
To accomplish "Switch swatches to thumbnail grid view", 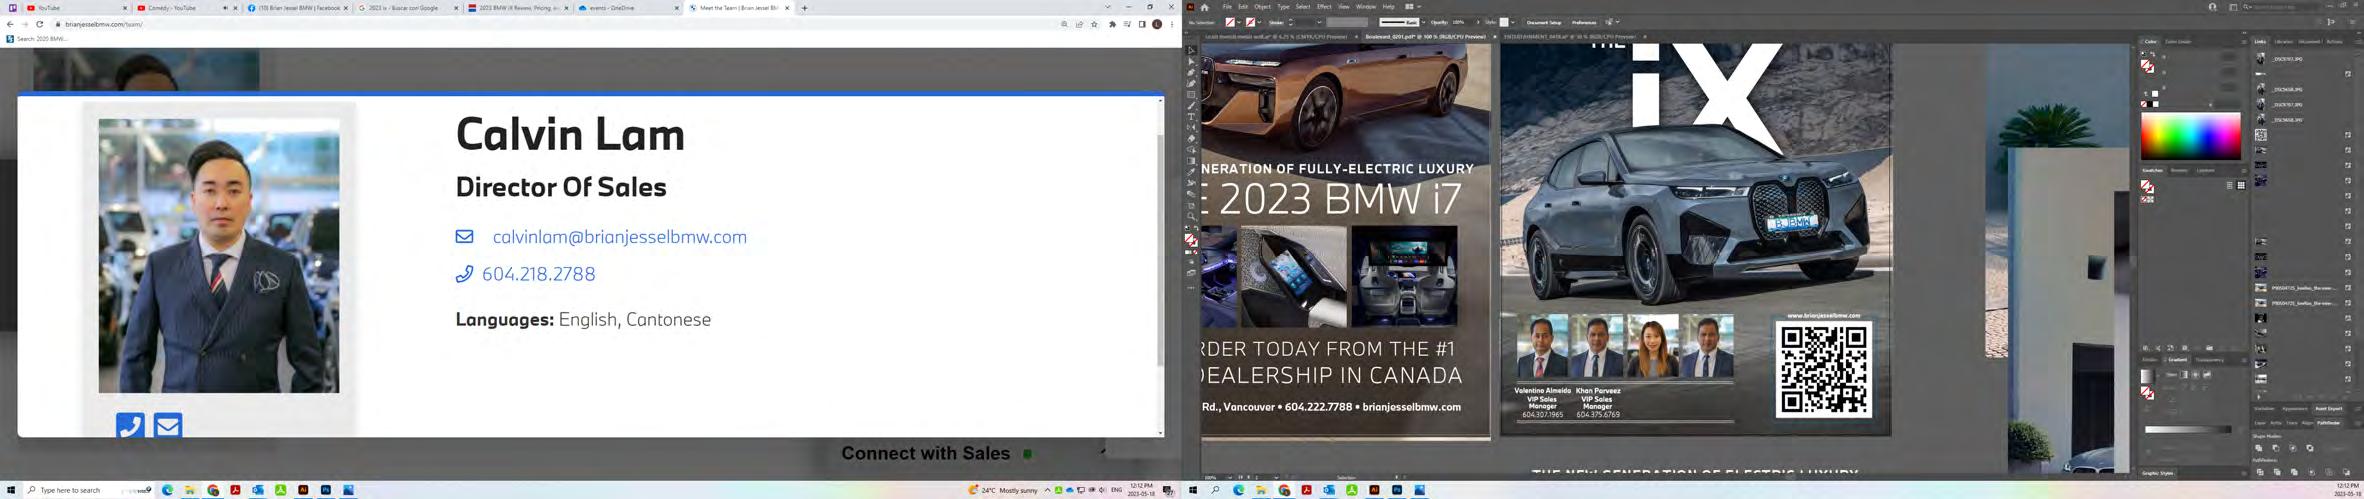I will [2241, 185].
